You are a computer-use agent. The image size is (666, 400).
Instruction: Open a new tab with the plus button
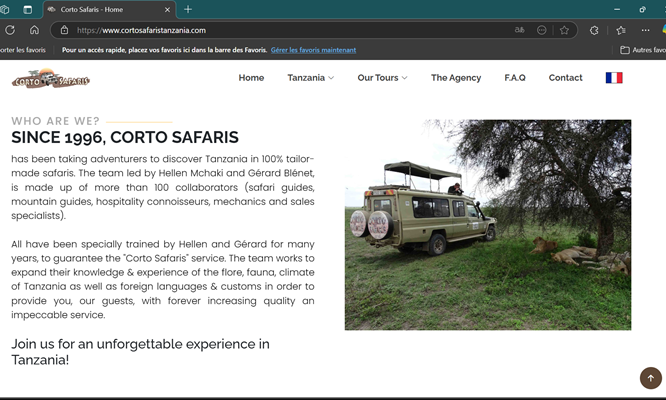[x=188, y=9]
